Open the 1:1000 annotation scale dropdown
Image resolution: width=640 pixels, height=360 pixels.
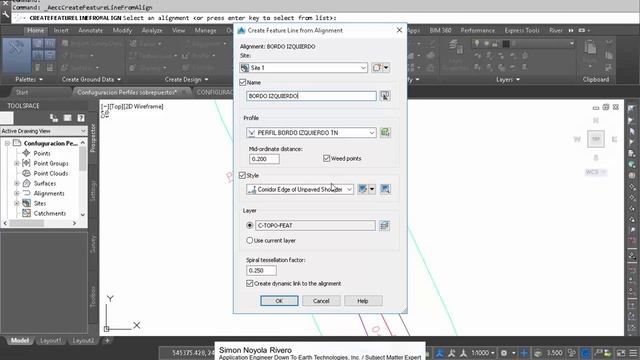[483, 353]
